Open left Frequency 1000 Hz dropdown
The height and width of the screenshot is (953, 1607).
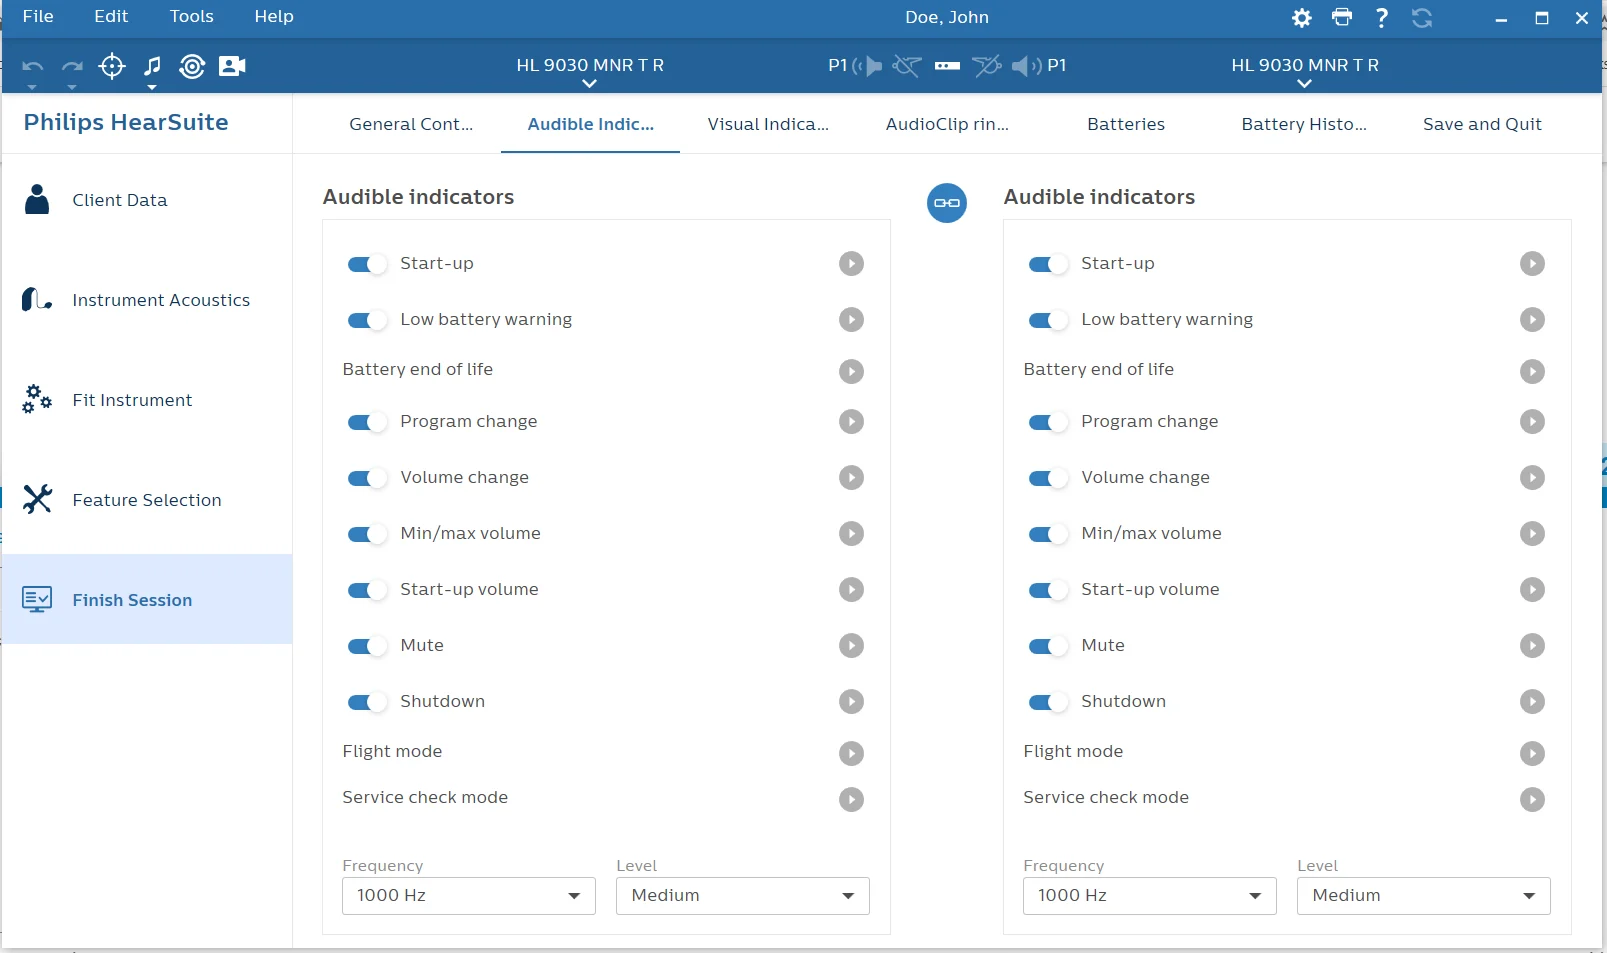(x=469, y=896)
